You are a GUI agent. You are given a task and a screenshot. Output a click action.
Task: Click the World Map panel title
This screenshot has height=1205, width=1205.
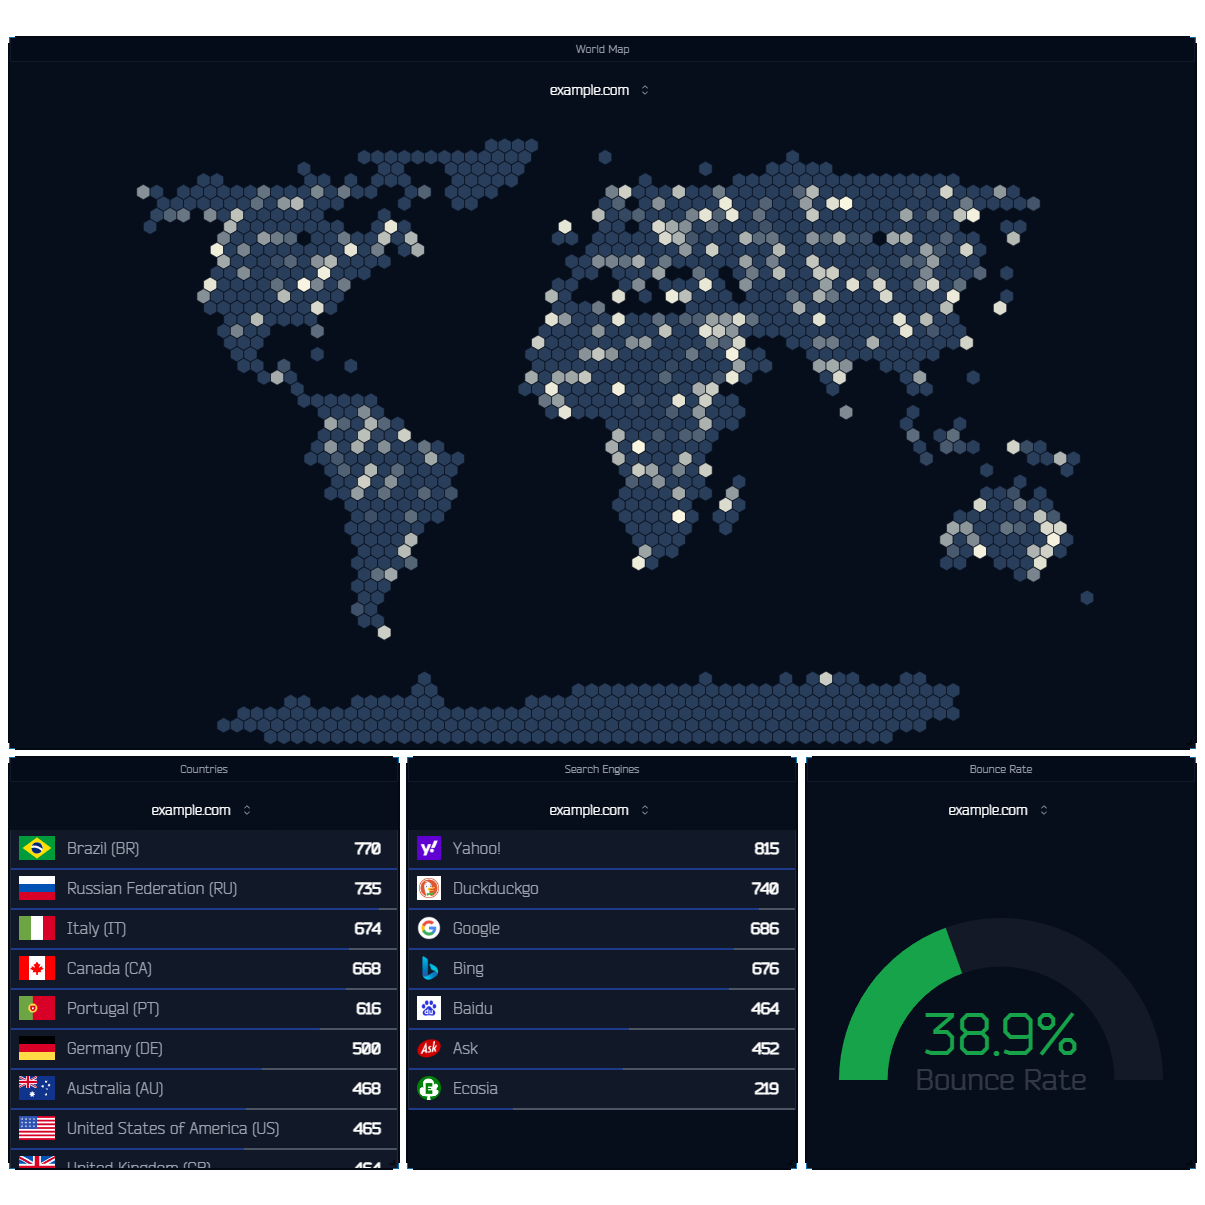602,49
